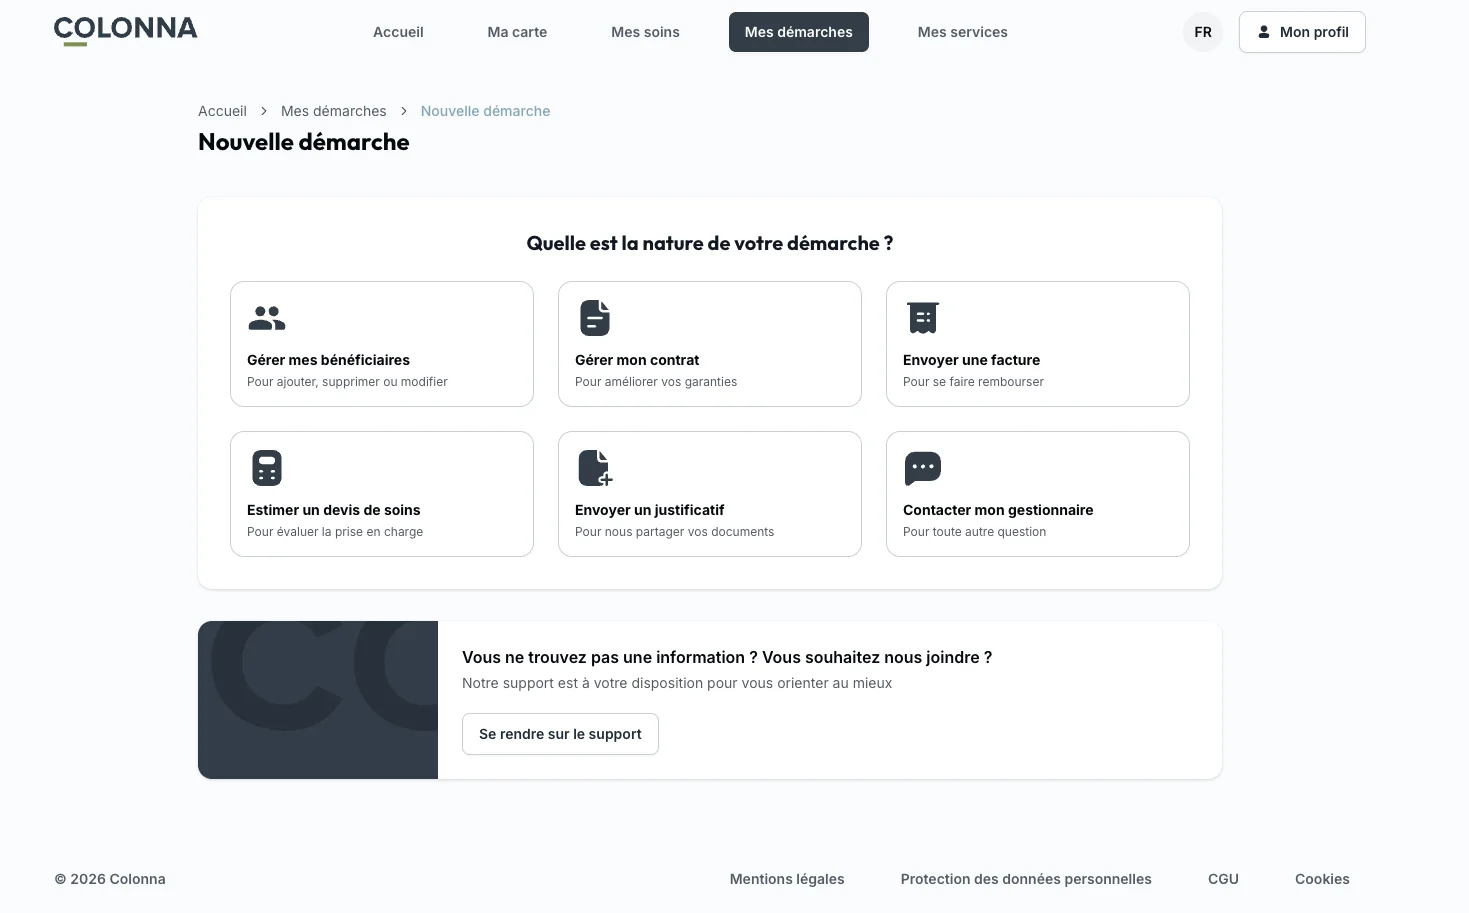Click the calculator icon for devis
The width and height of the screenshot is (1469, 913).
pos(267,468)
